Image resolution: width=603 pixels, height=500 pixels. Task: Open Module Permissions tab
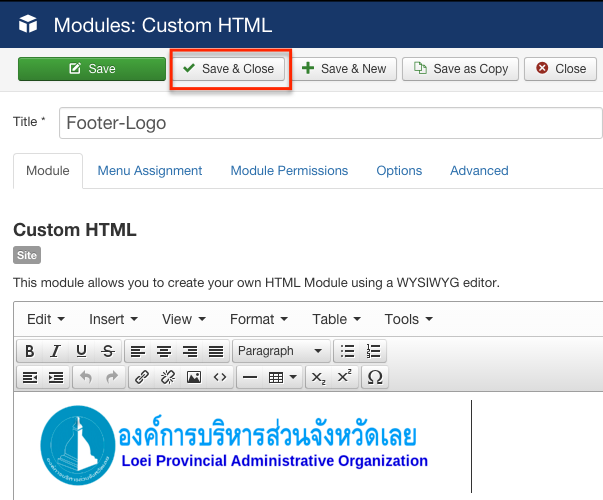tap(289, 171)
